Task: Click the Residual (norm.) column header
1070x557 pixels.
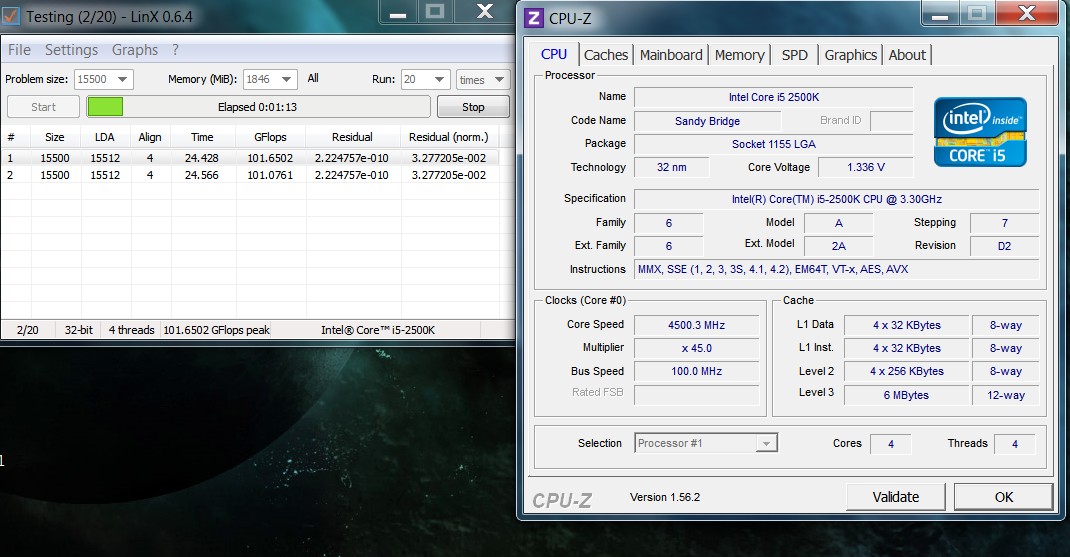Action: click(x=449, y=137)
